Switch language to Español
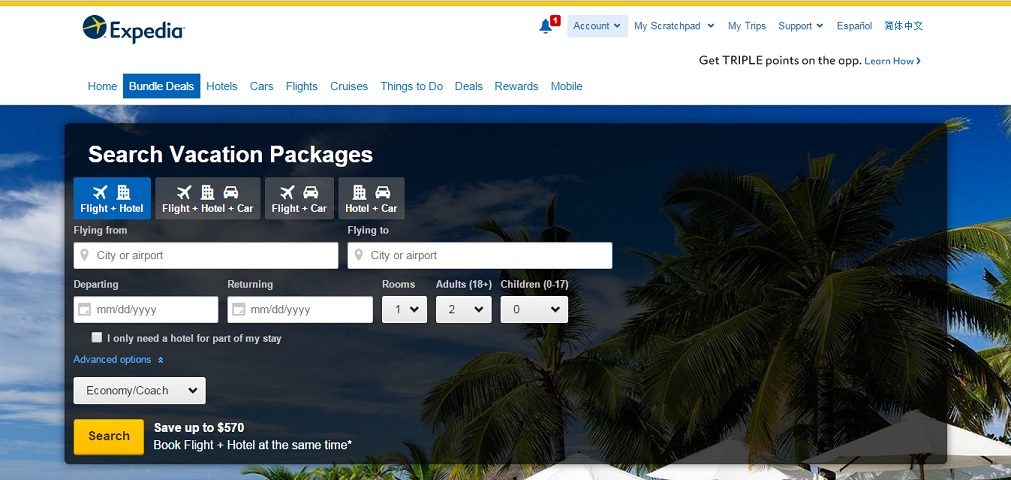Screen dimensions: 1011x480 click(854, 26)
